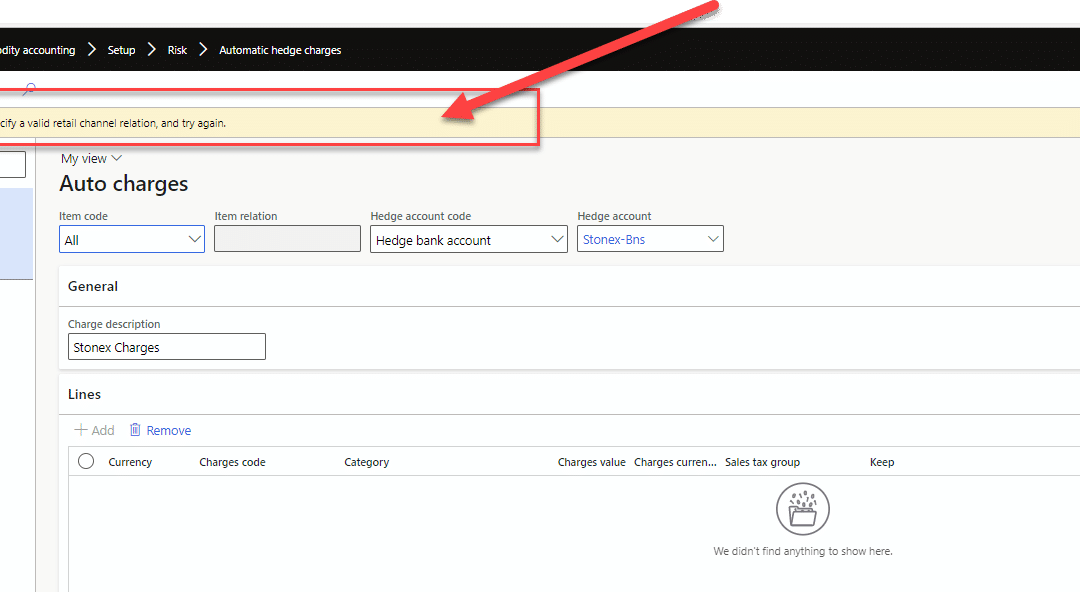Click the Add button in Lines
1080x592 pixels.
[x=94, y=430]
